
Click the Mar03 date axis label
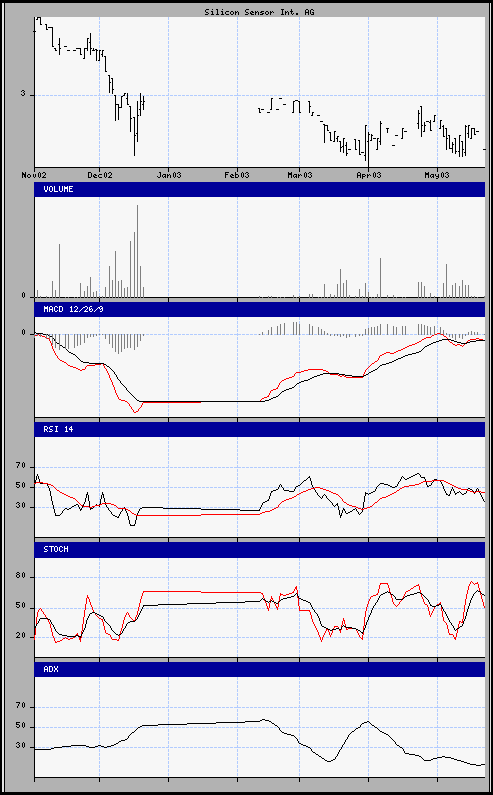pyautogui.click(x=300, y=175)
